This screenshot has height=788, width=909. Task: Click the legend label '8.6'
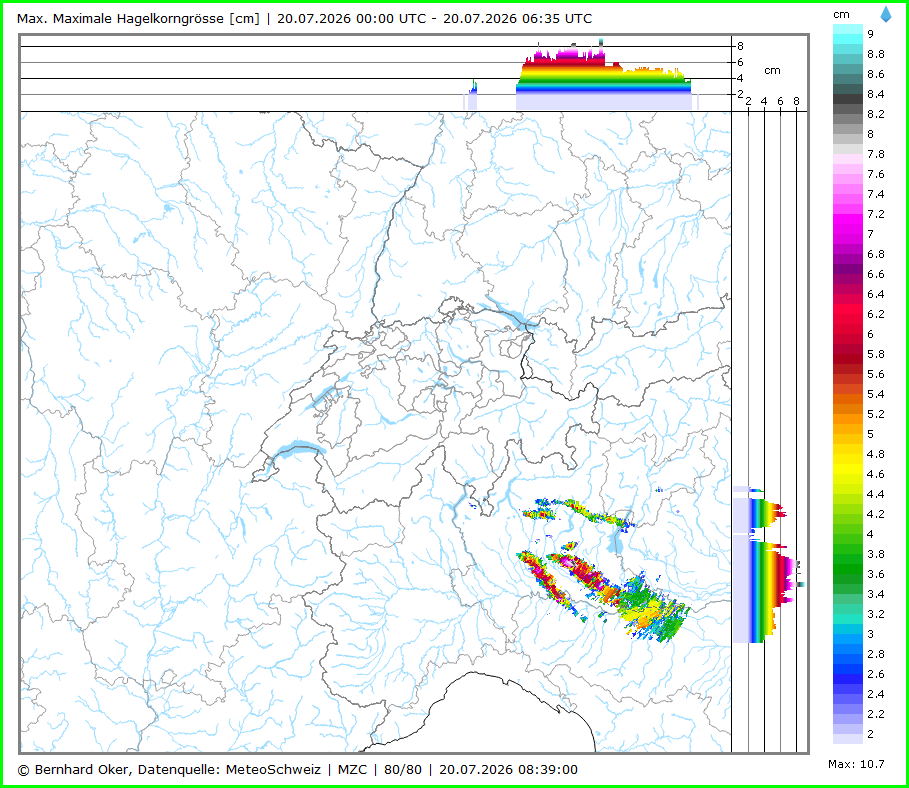(876, 74)
